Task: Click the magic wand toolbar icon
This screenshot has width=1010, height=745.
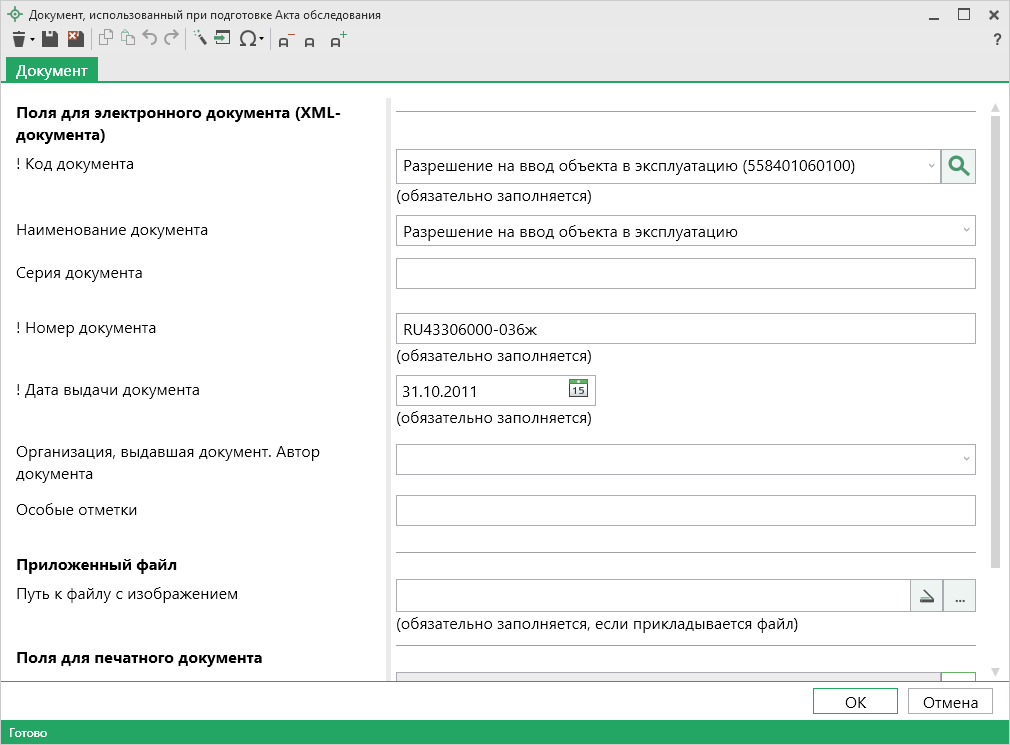Action: (x=199, y=39)
